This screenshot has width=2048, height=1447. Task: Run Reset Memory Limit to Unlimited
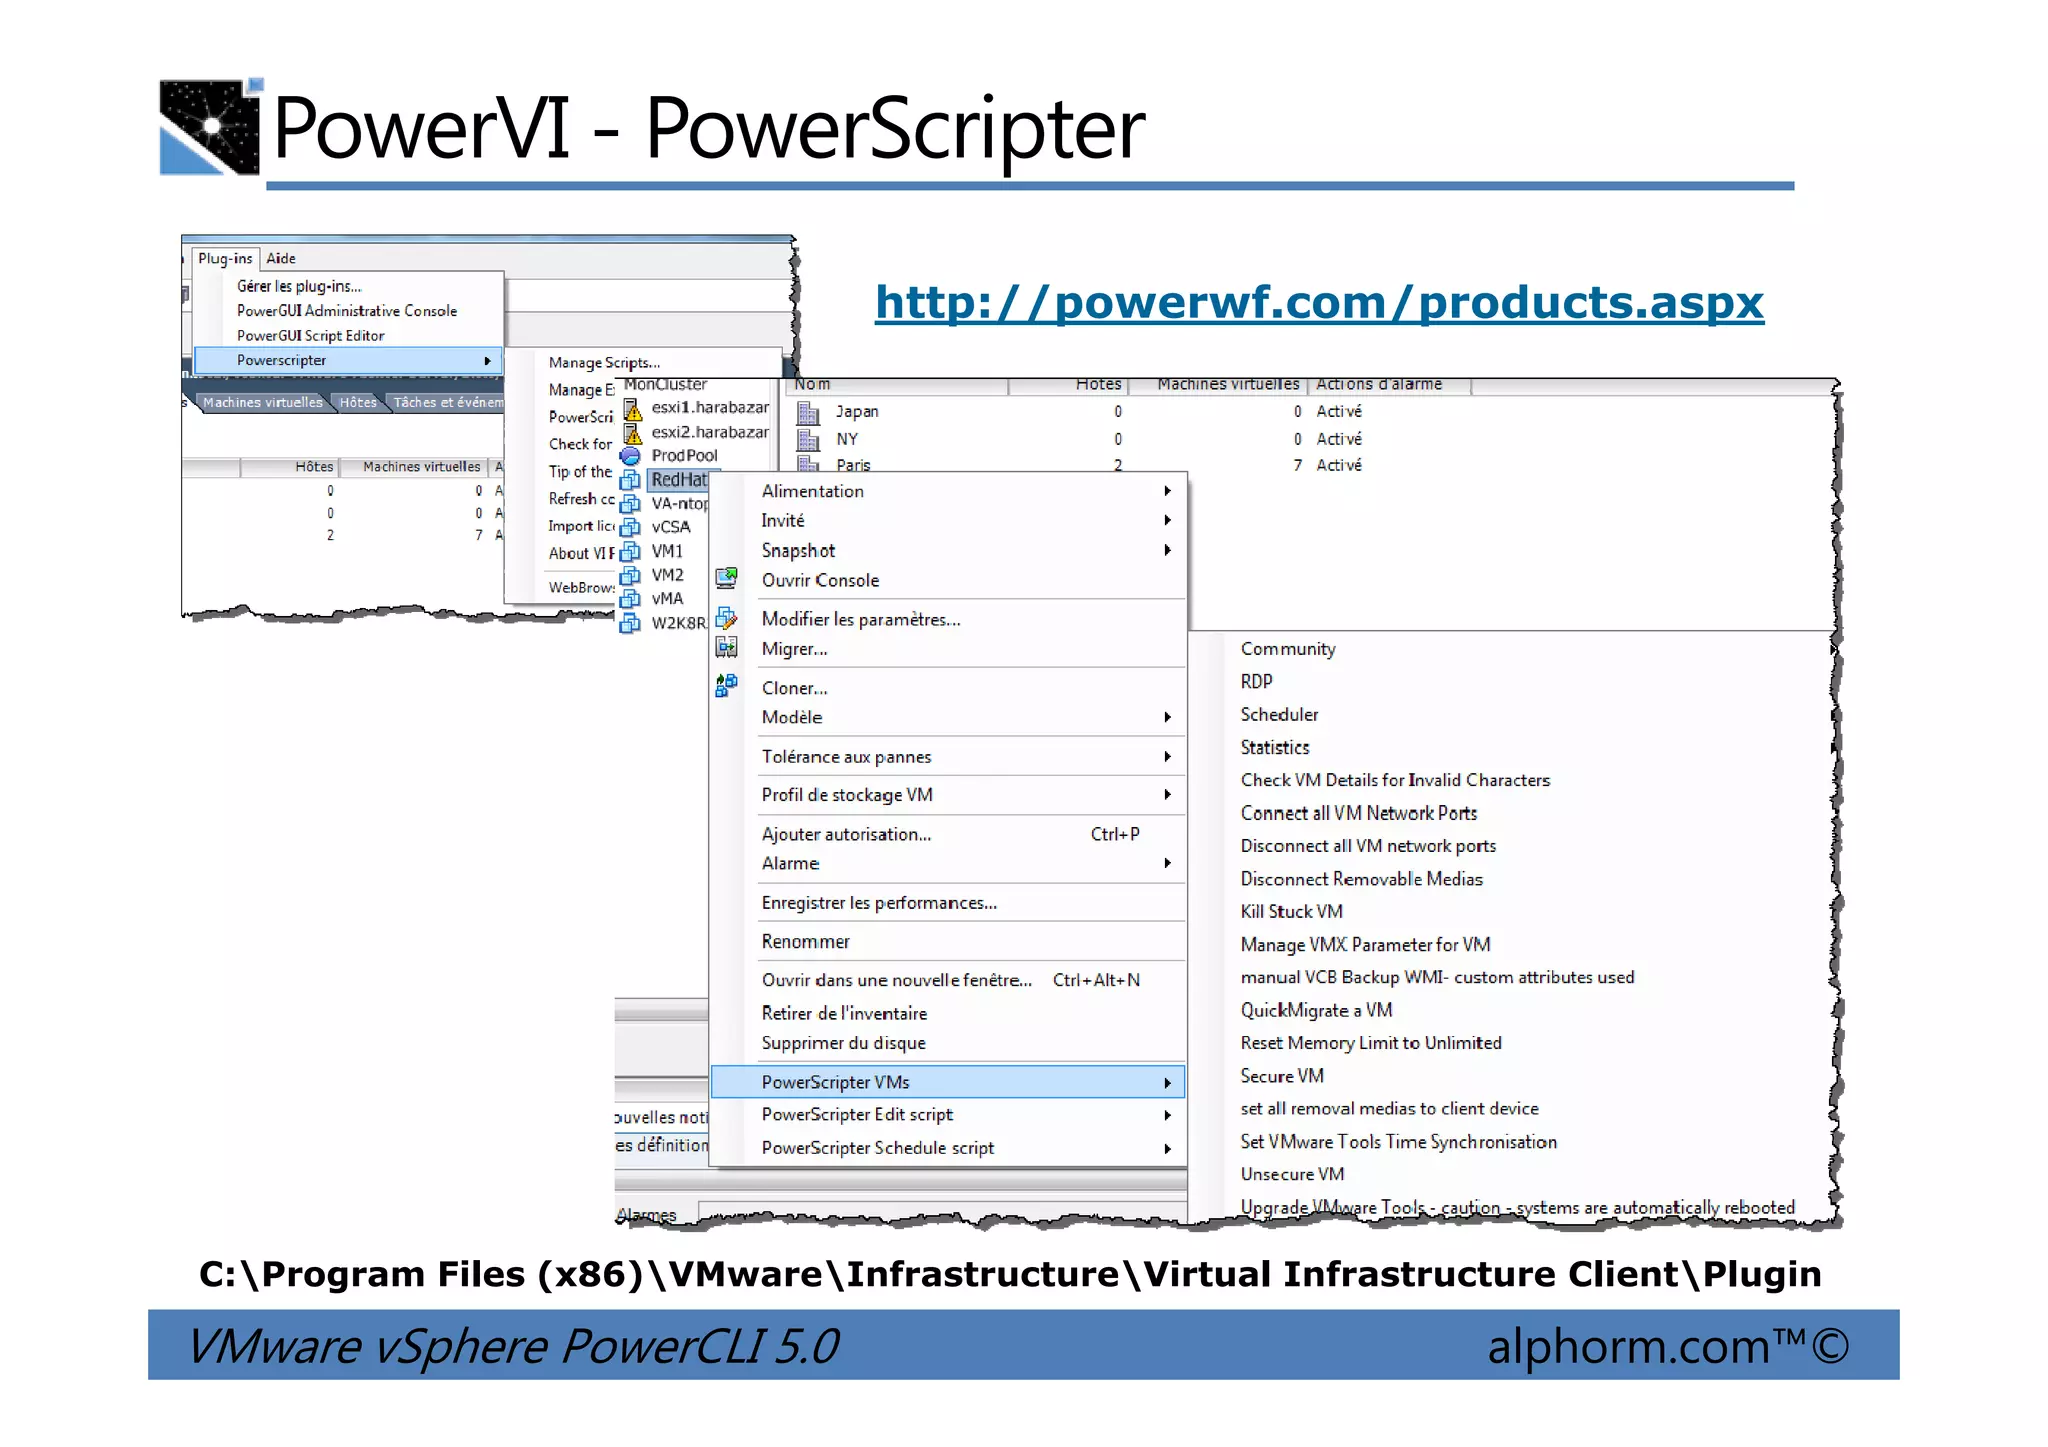click(x=1371, y=1043)
